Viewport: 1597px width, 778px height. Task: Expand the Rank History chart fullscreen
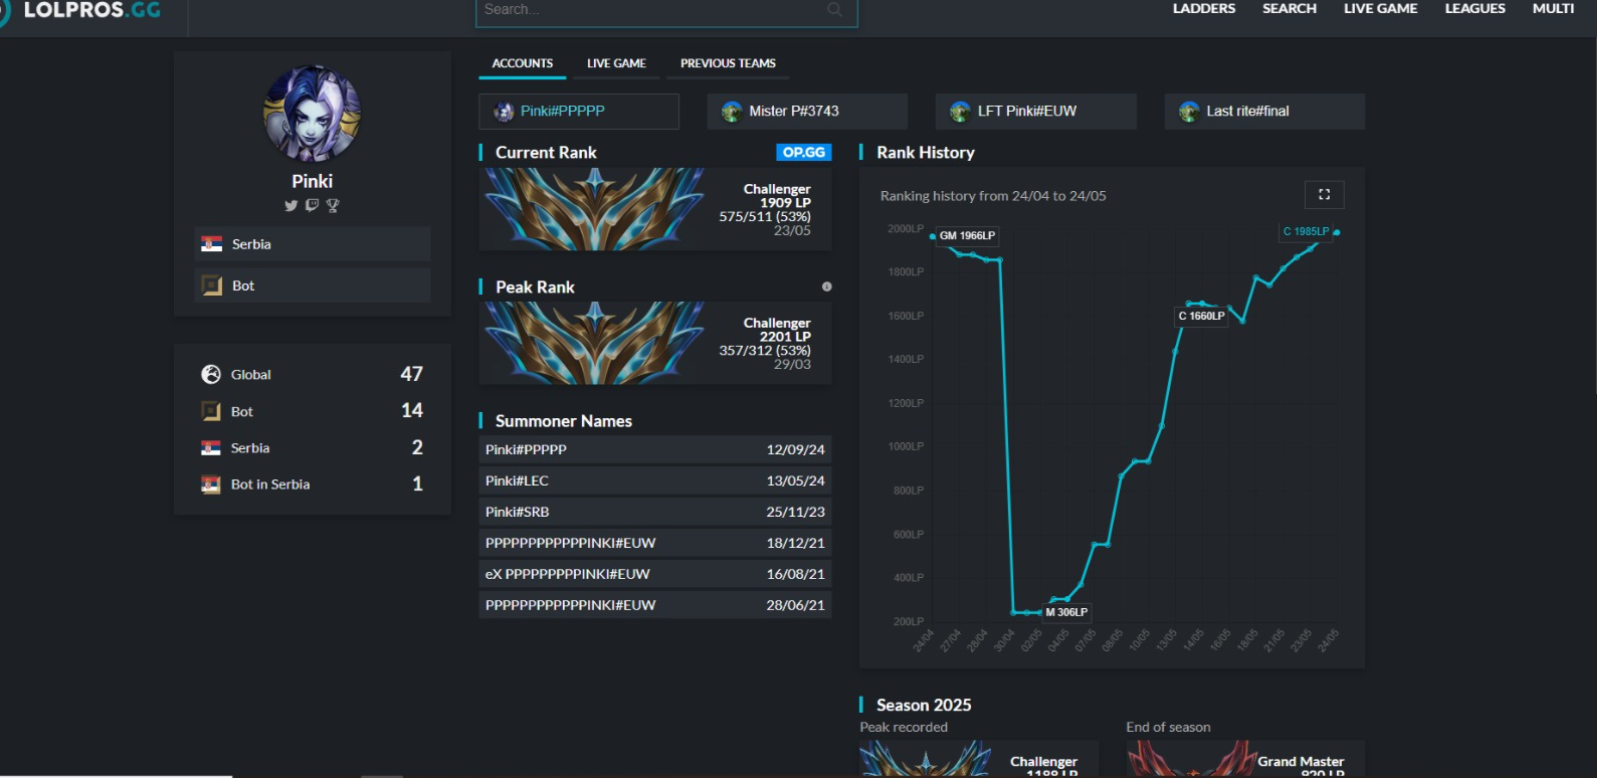tap(1324, 194)
